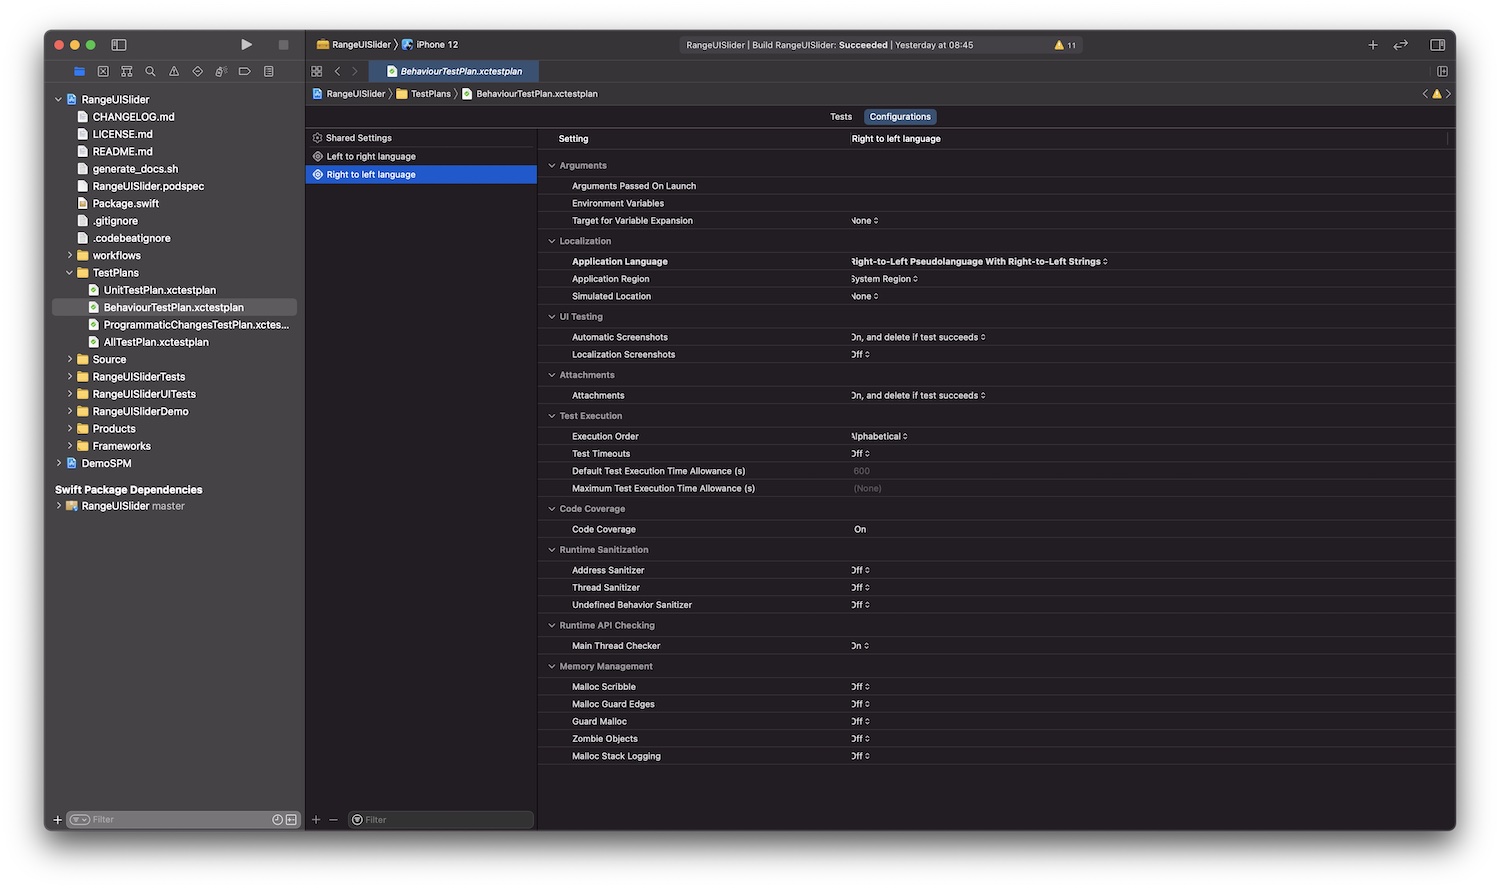Show only recently modified files filter

click(x=277, y=820)
